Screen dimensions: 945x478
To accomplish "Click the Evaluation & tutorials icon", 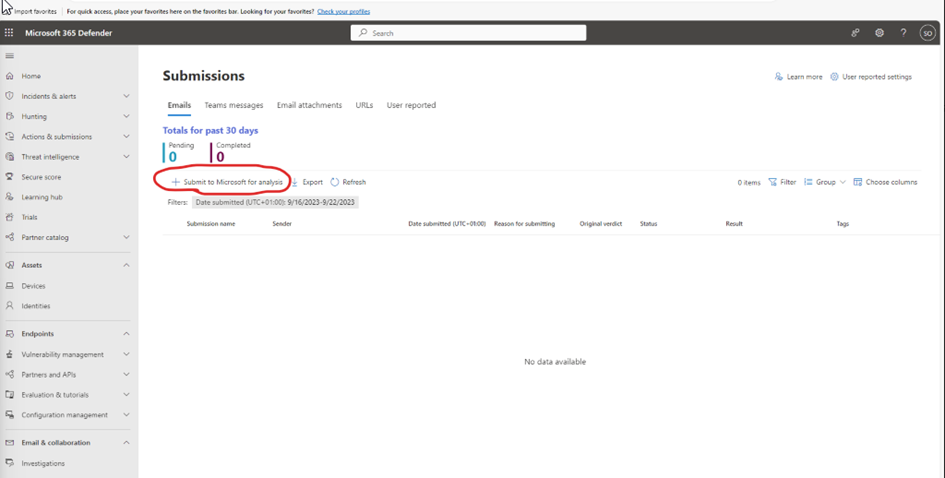I will (x=9, y=394).
